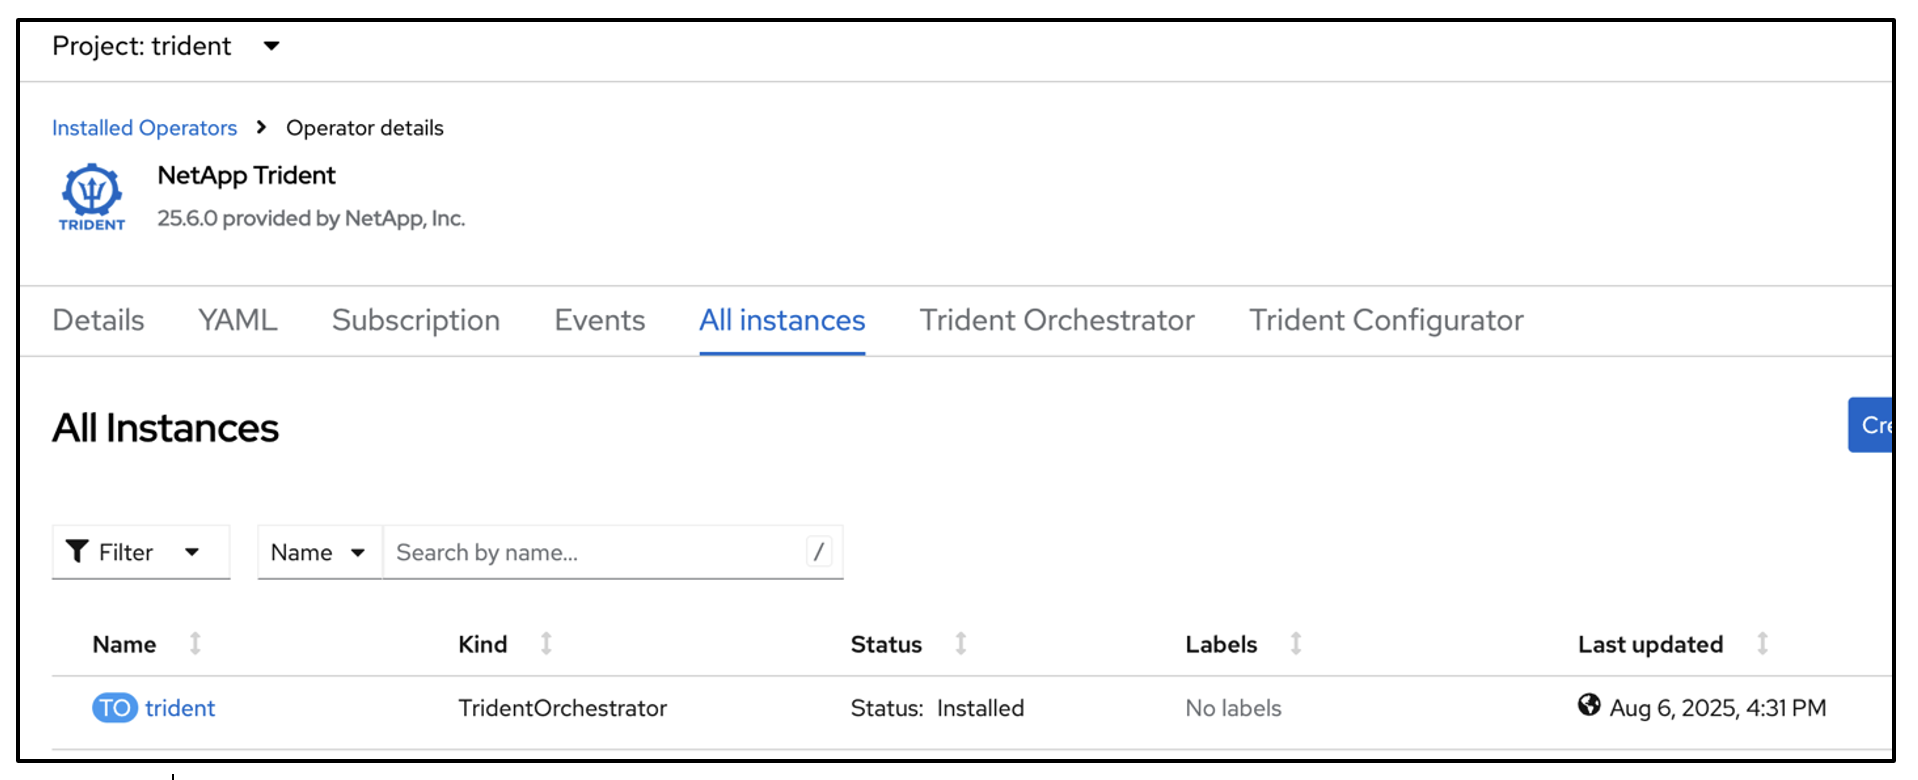1918x780 pixels.
Task: Click the NetApp Trident operator logo
Action: pyautogui.click(x=91, y=195)
